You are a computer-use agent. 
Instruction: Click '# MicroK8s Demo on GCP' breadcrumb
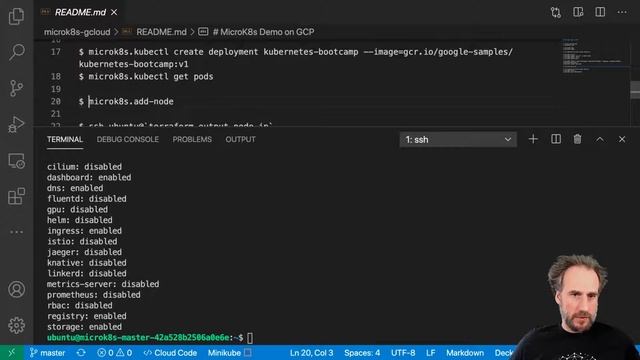tap(263, 32)
